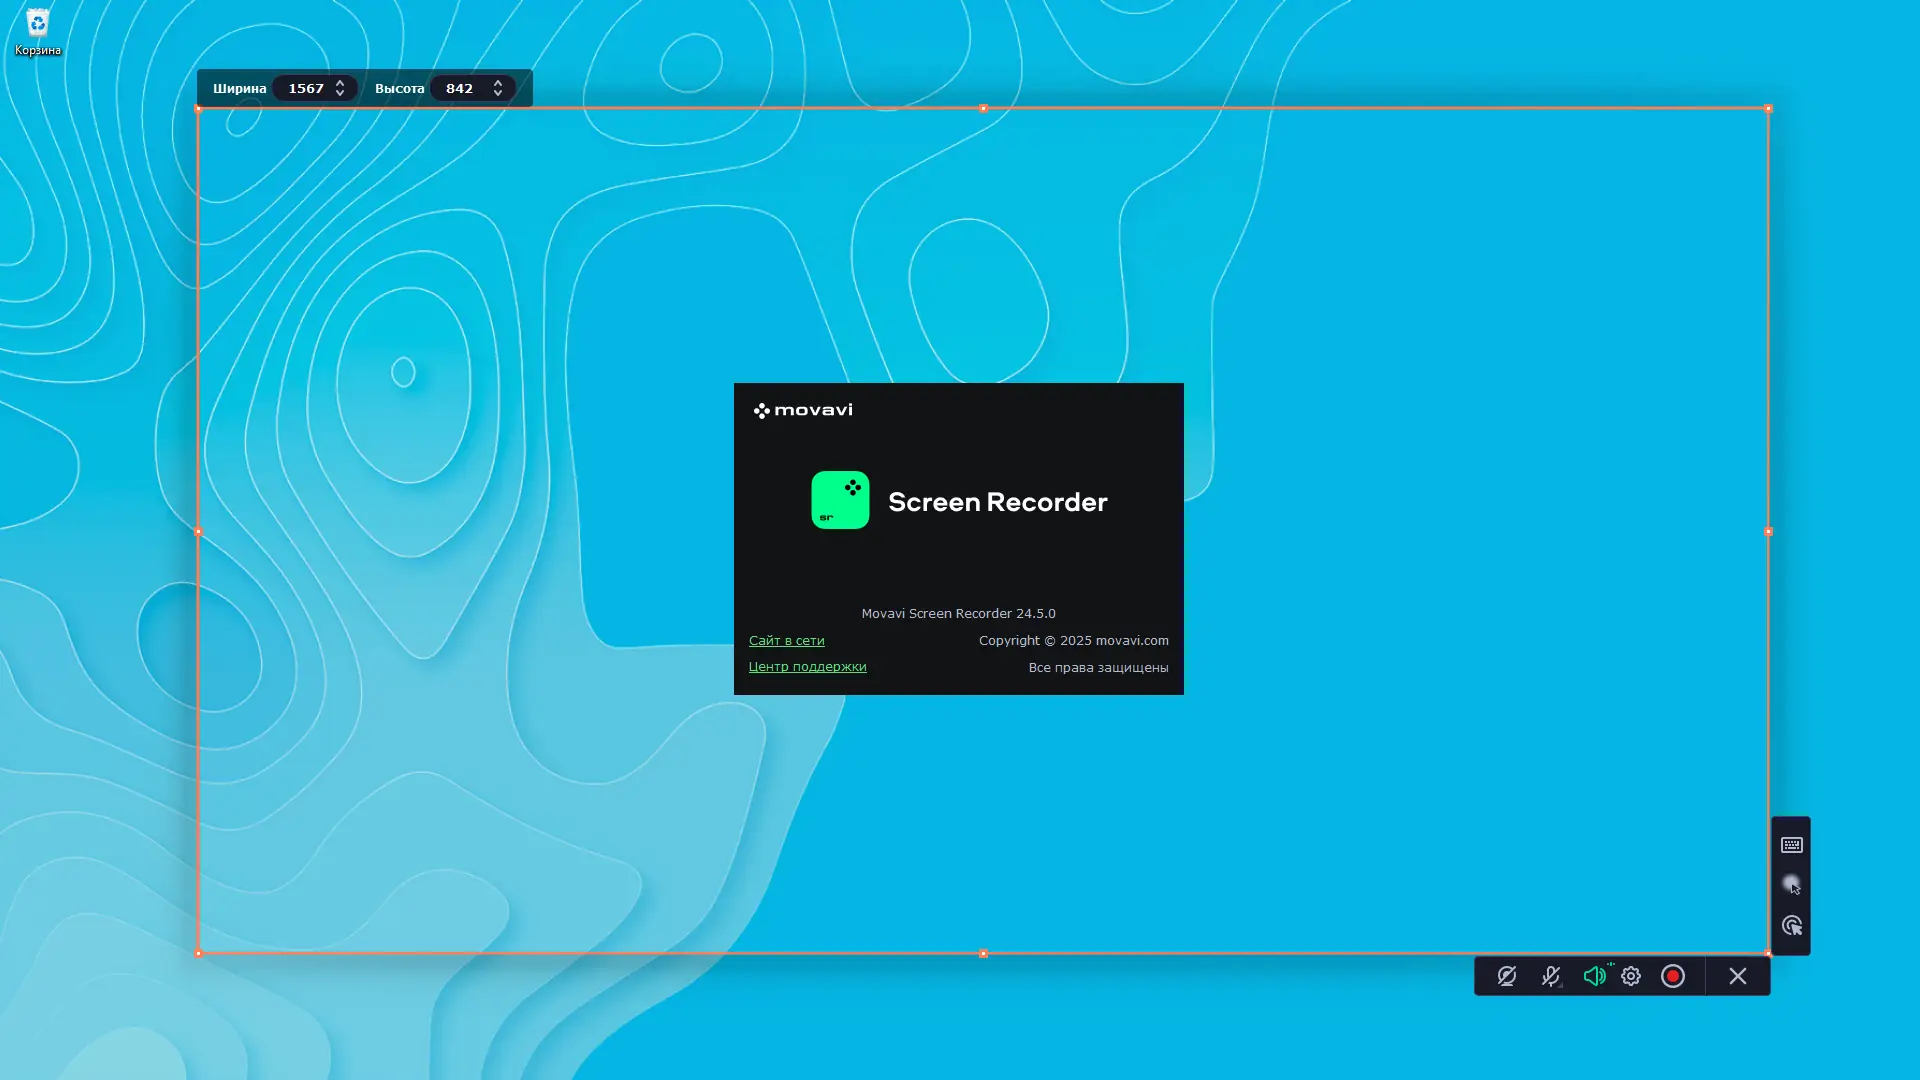Decrease Ширина value with down arrow
This screenshot has width=1920, height=1080.
[x=340, y=94]
